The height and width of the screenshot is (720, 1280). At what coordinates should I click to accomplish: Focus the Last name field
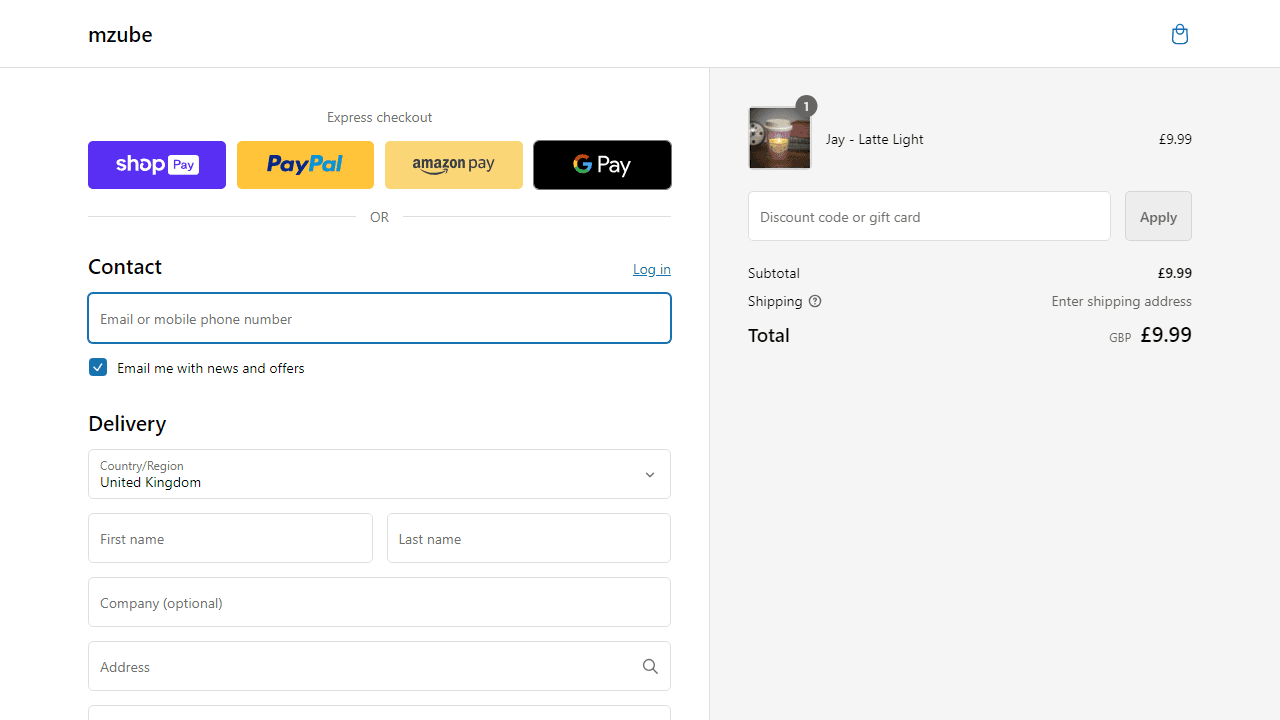tap(529, 538)
